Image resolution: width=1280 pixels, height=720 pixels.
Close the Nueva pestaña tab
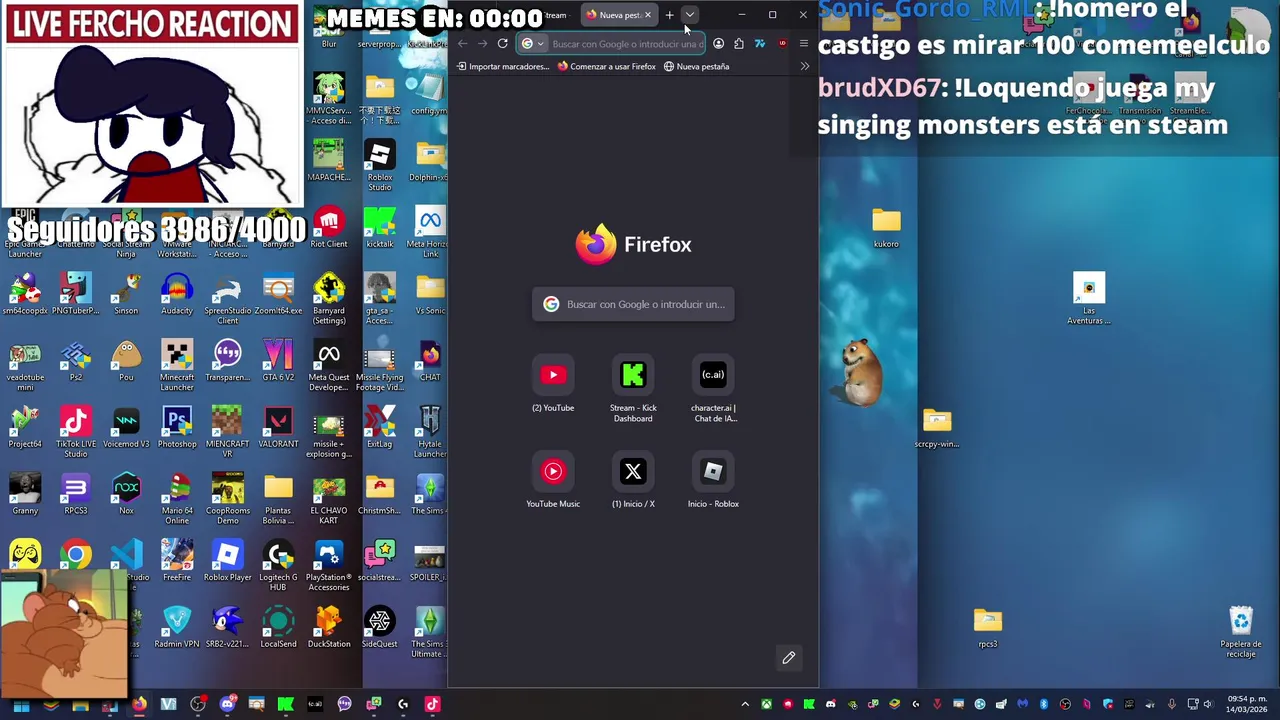[x=647, y=15]
